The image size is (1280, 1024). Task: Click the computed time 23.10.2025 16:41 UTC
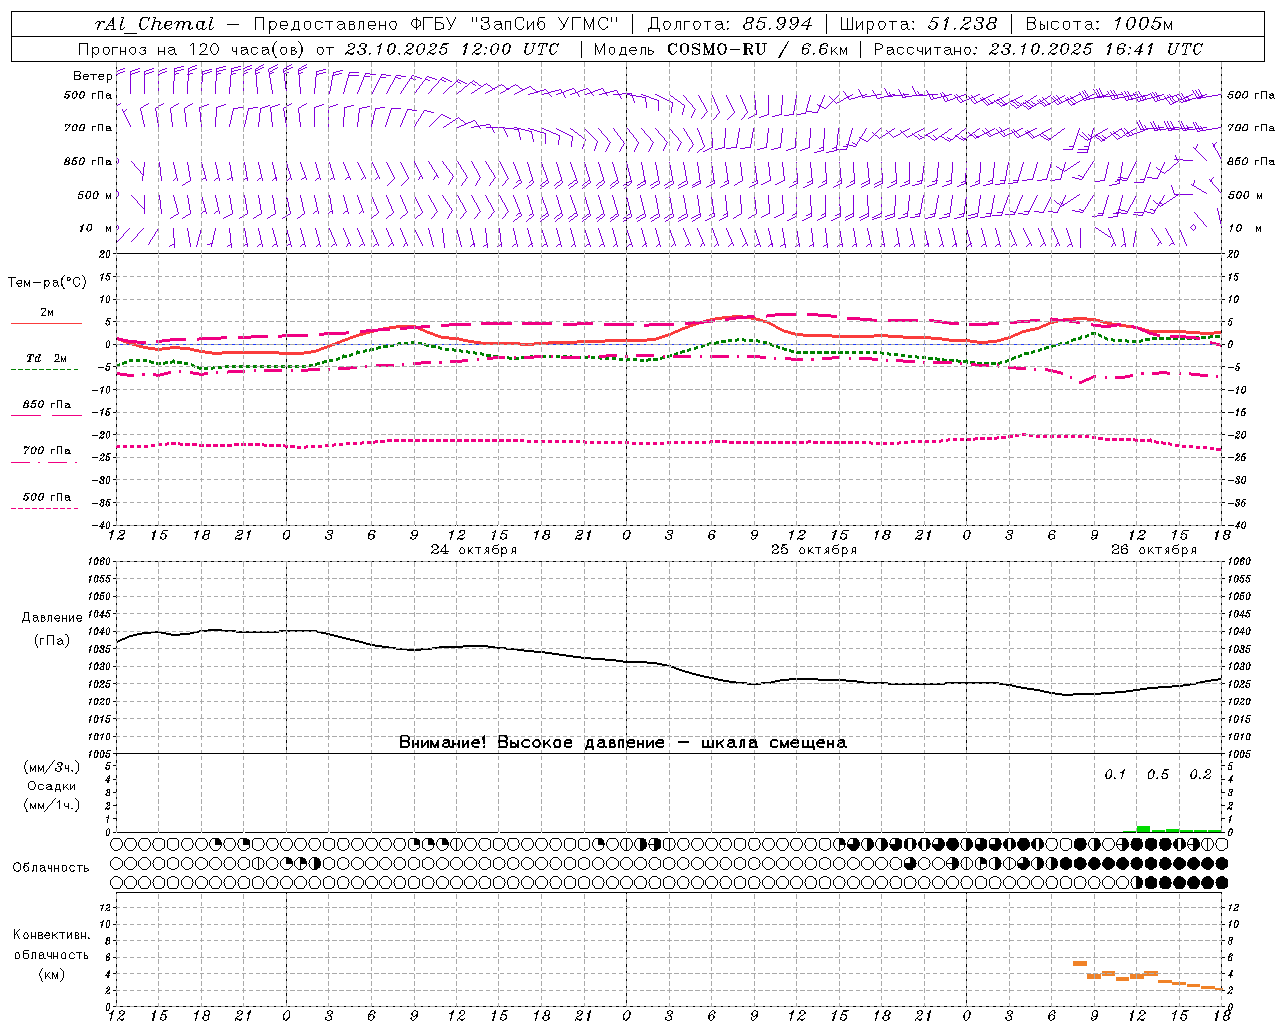point(1096,49)
